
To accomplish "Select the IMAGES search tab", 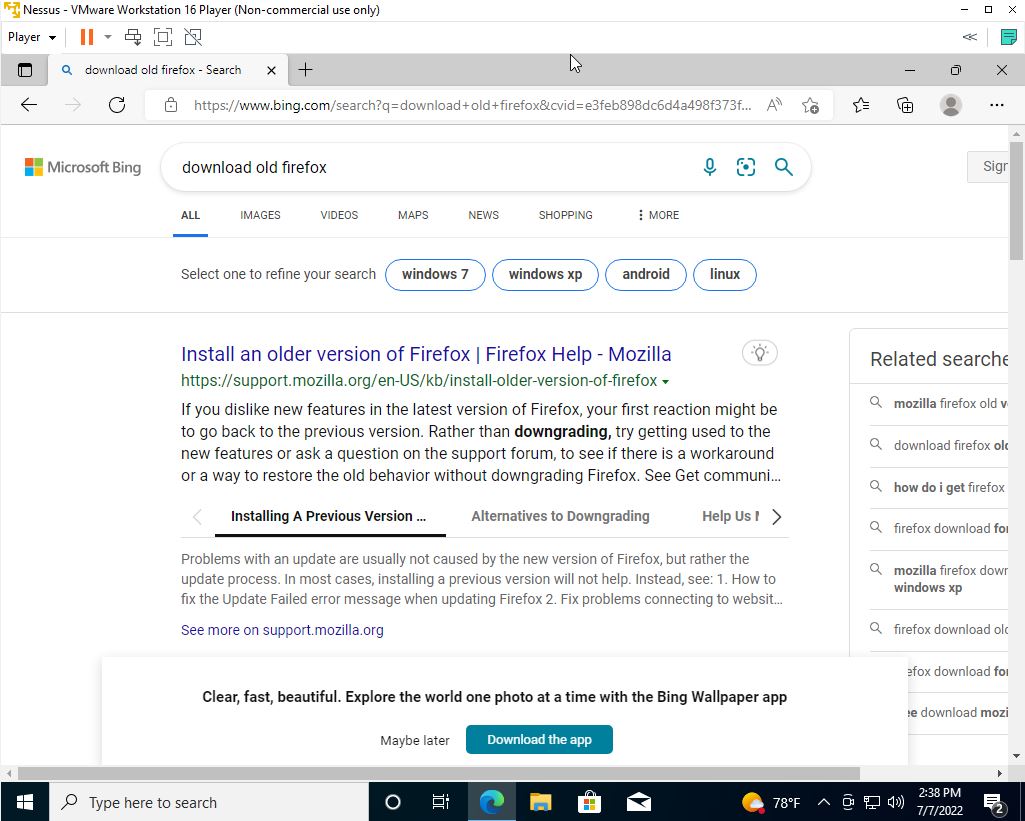I will (260, 215).
